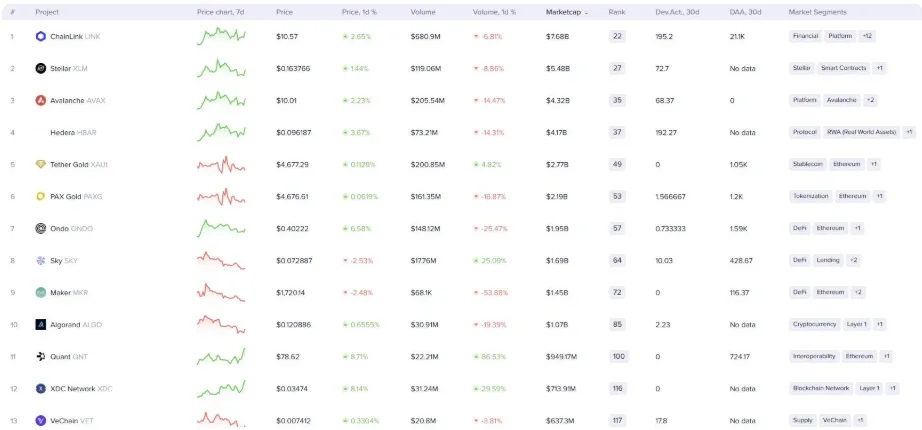
Task: Click Avalanche's Platform segment tag
Action: pos(804,101)
